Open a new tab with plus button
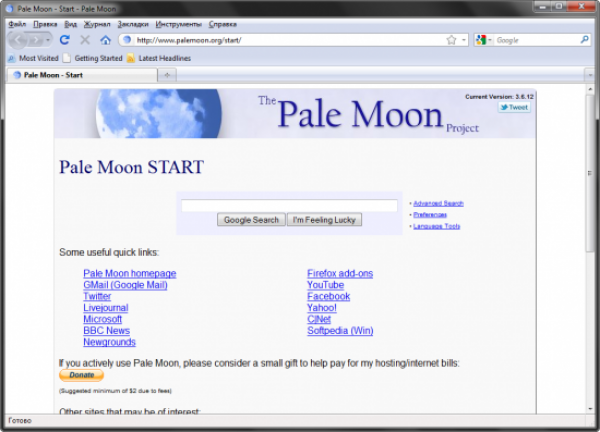600x432 pixels. (x=167, y=75)
